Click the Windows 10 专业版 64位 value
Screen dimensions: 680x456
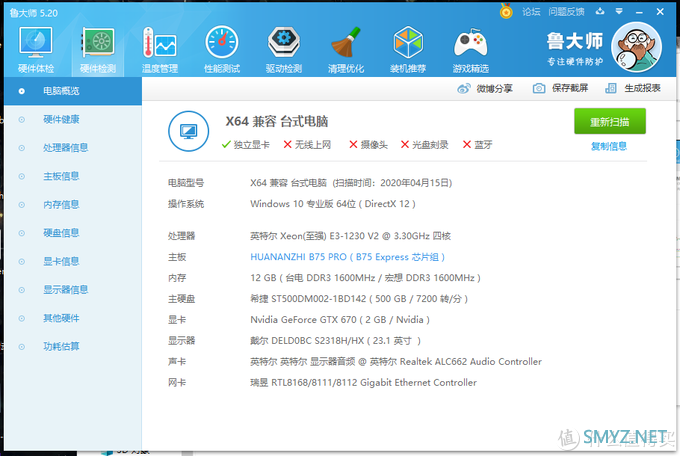point(333,204)
